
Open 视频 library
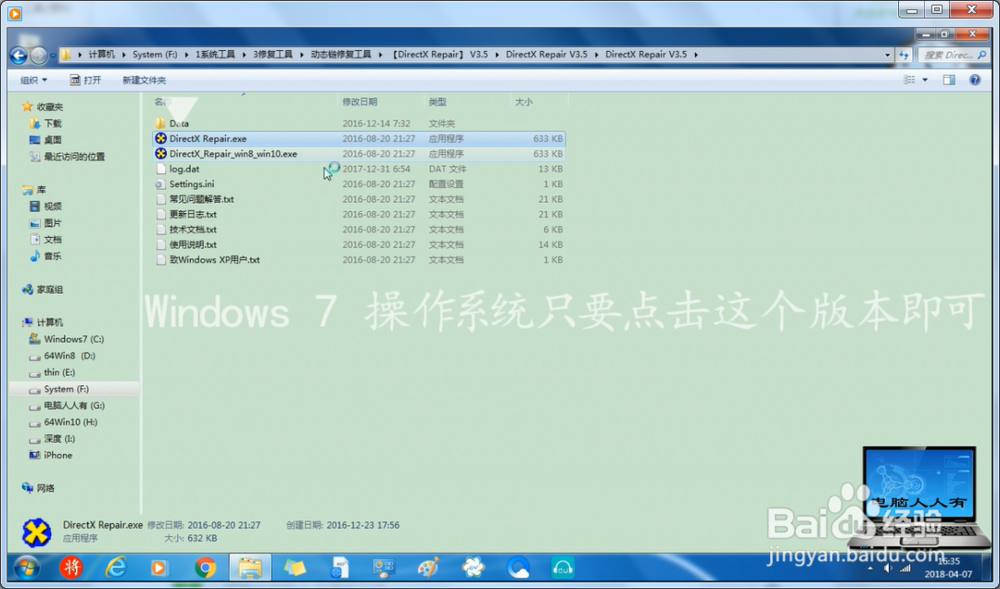point(46,207)
